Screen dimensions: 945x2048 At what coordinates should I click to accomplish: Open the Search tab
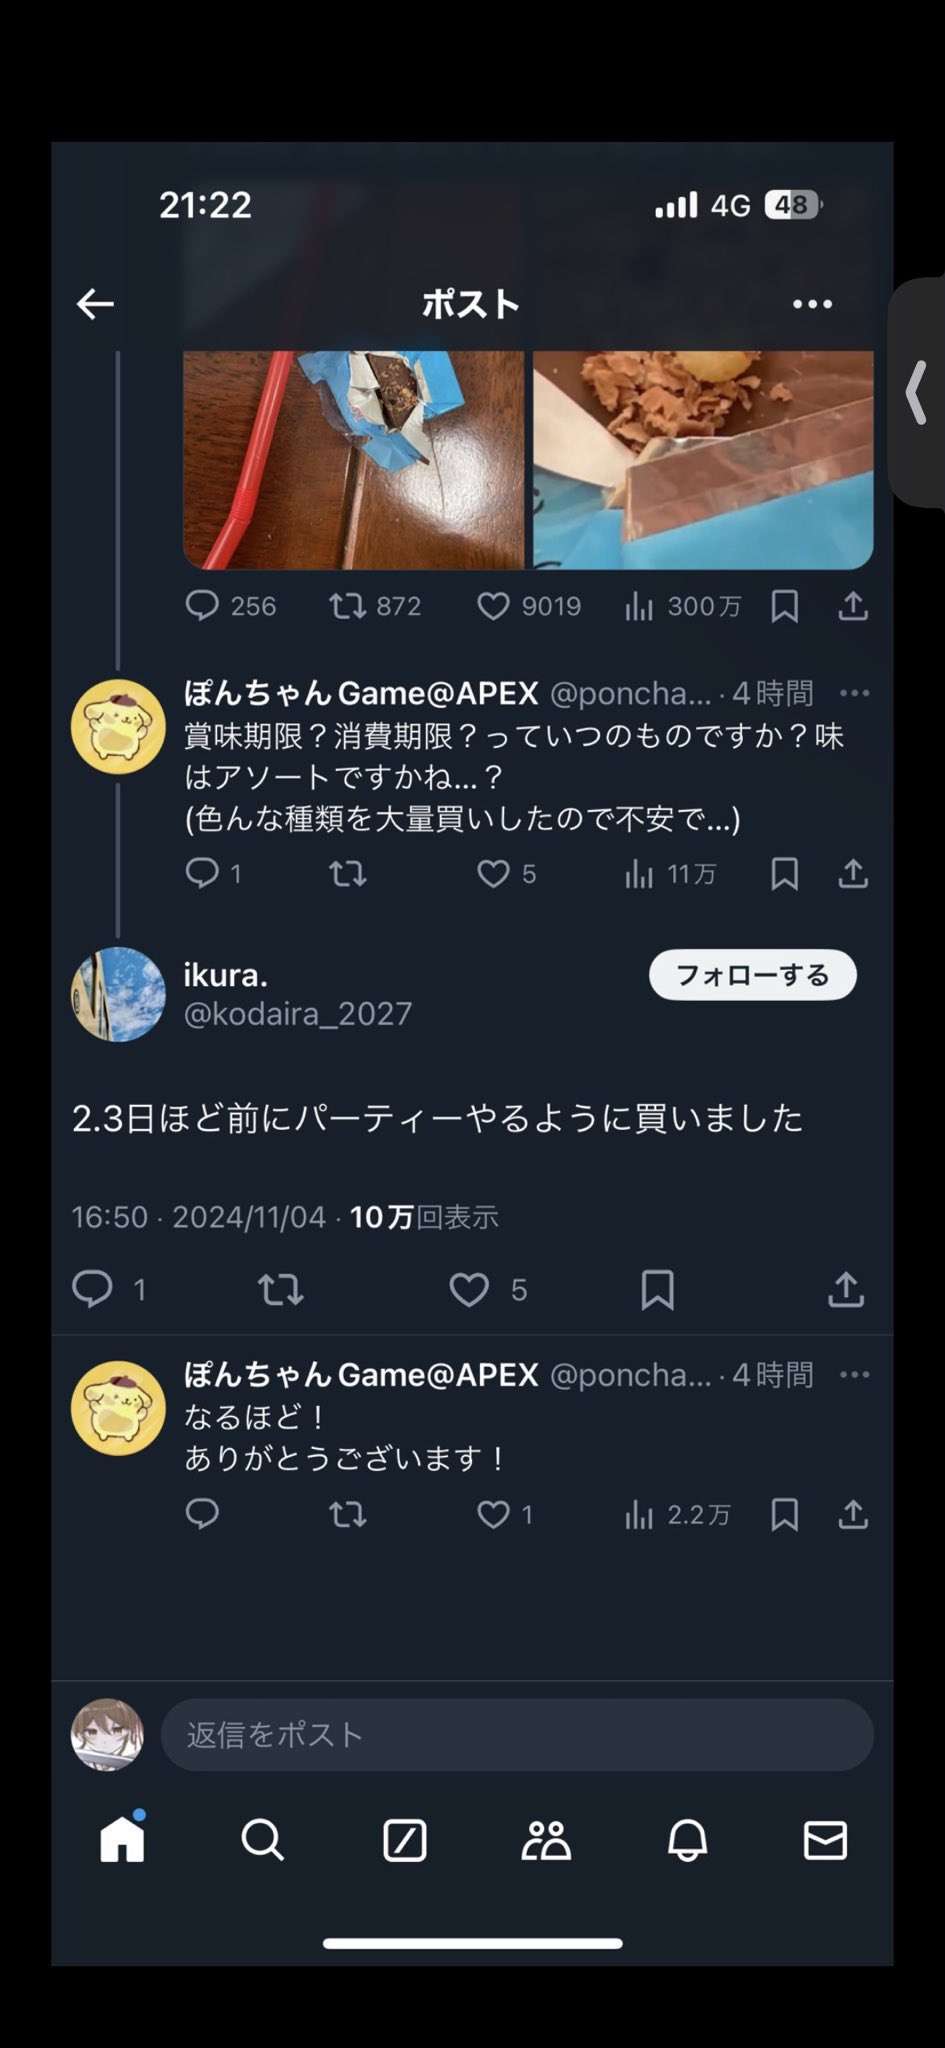point(263,1840)
